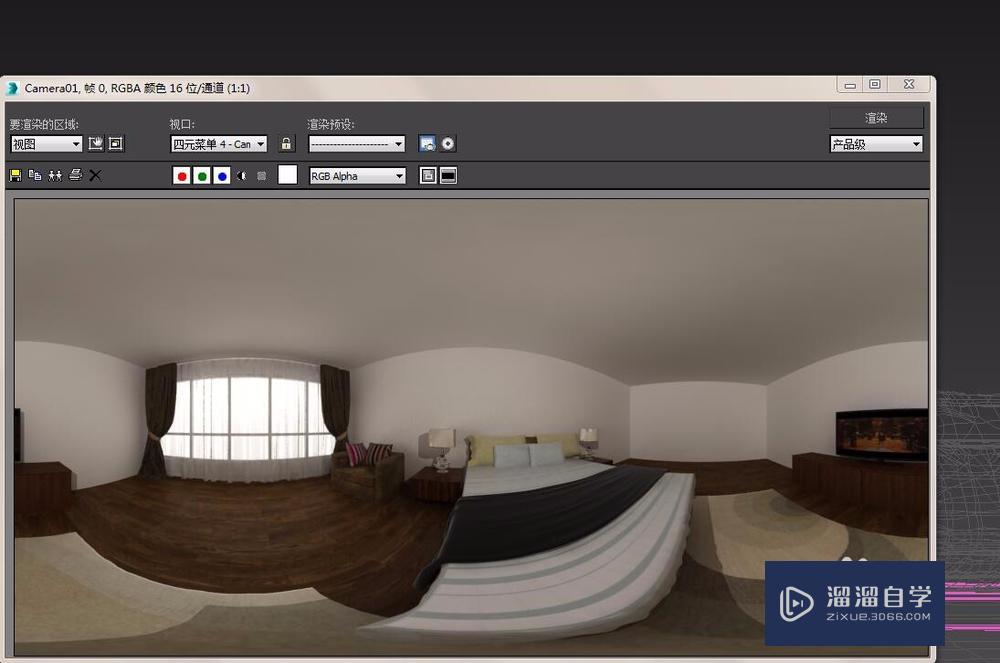Save the rendered image with the disk icon
This screenshot has height=663, width=1000.
click(15, 175)
